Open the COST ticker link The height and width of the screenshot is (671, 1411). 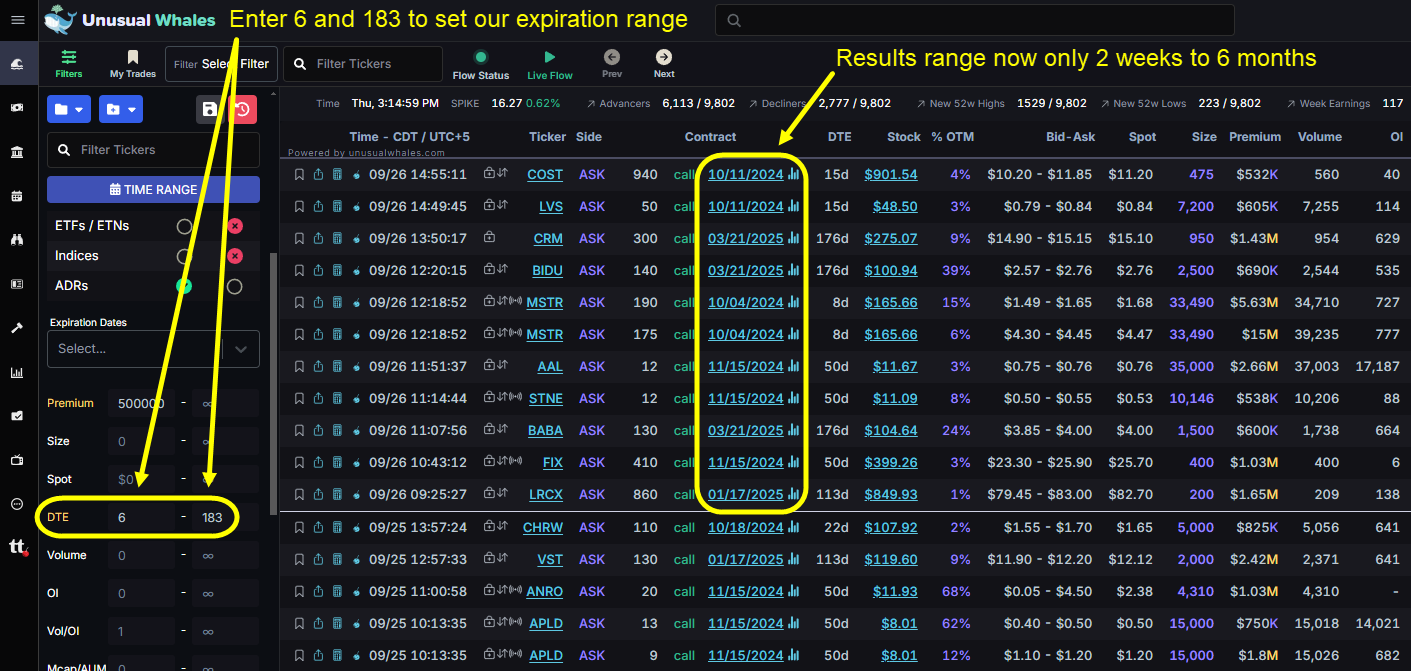pos(545,174)
